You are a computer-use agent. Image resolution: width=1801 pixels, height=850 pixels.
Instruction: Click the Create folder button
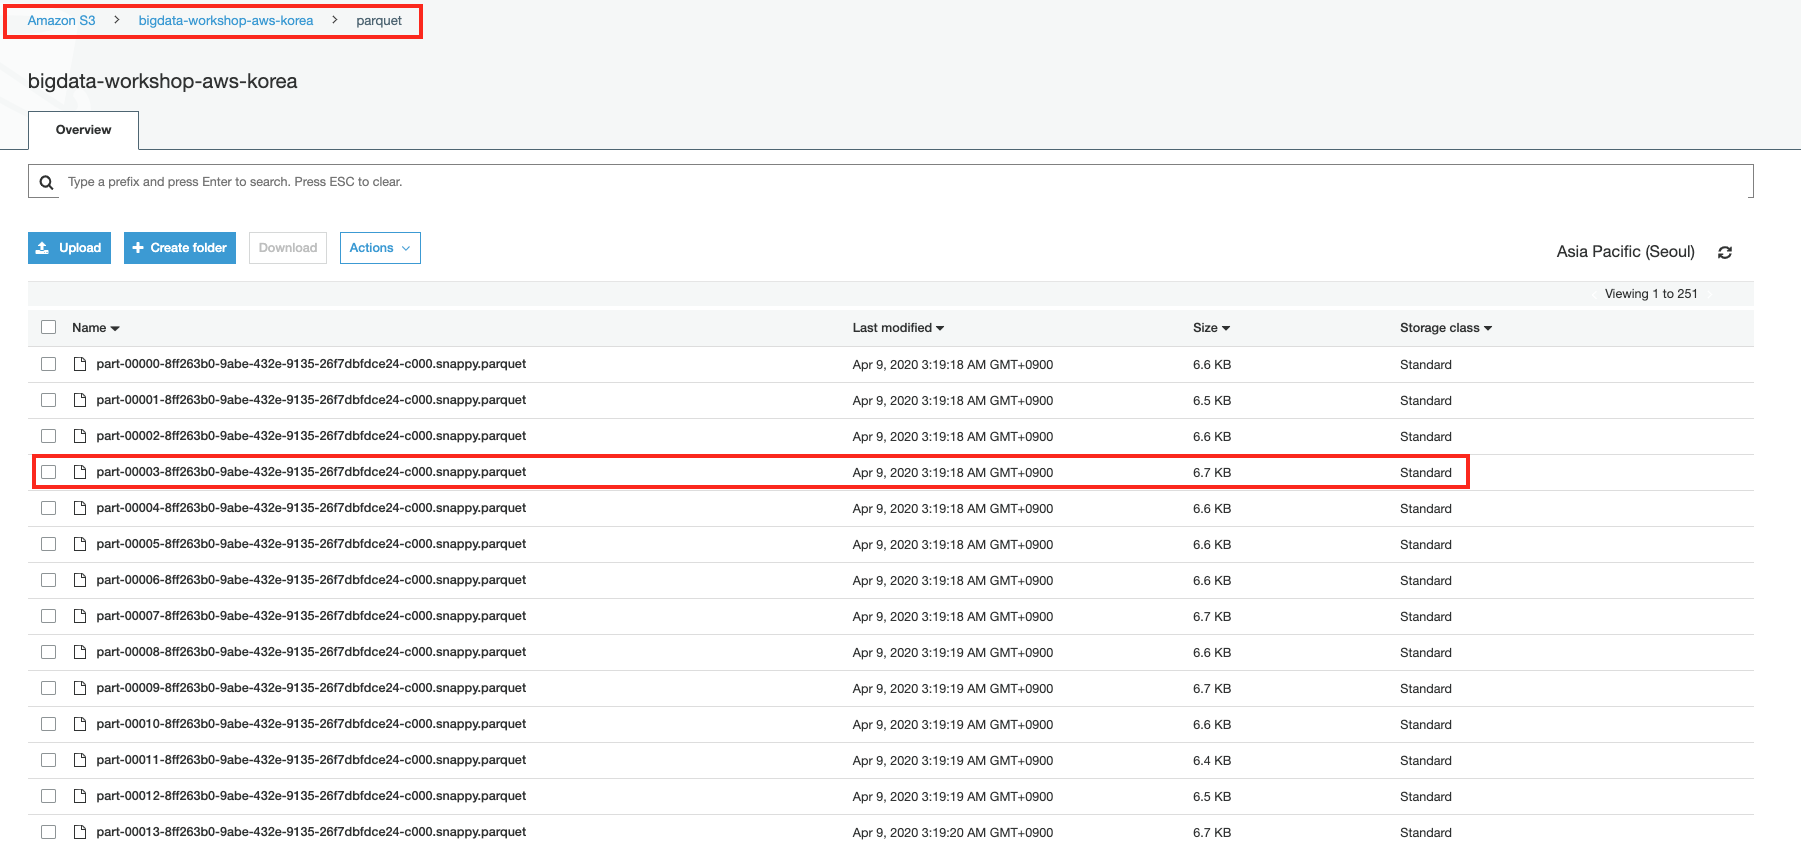[180, 248]
